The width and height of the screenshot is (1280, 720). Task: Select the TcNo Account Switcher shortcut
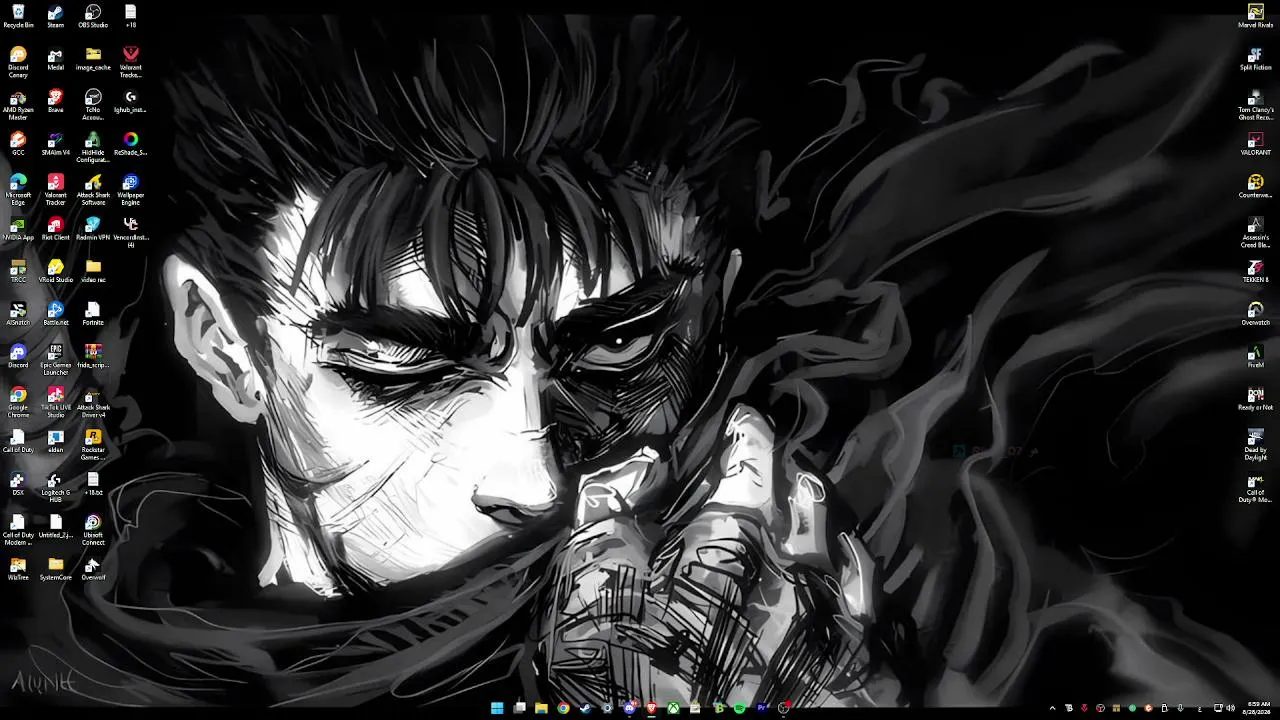93,105
